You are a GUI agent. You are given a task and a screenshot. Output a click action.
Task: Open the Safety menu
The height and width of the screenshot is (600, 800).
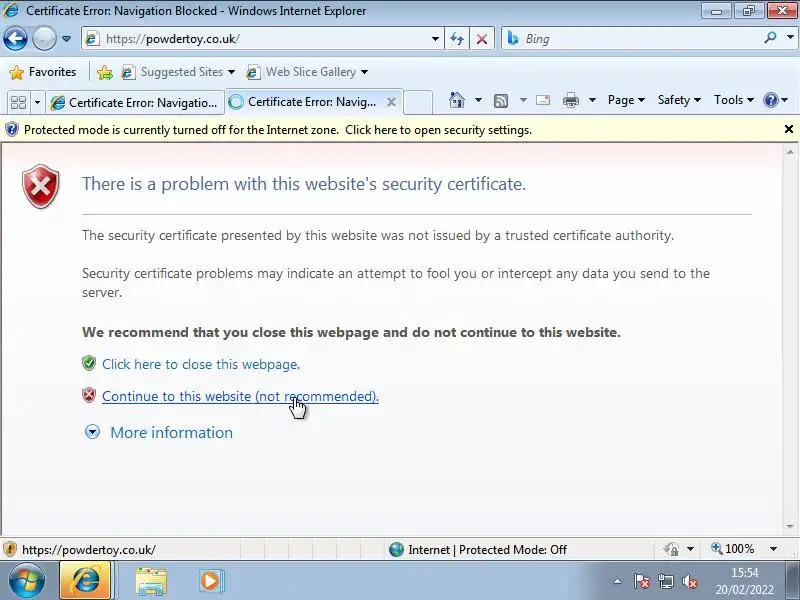tap(679, 100)
